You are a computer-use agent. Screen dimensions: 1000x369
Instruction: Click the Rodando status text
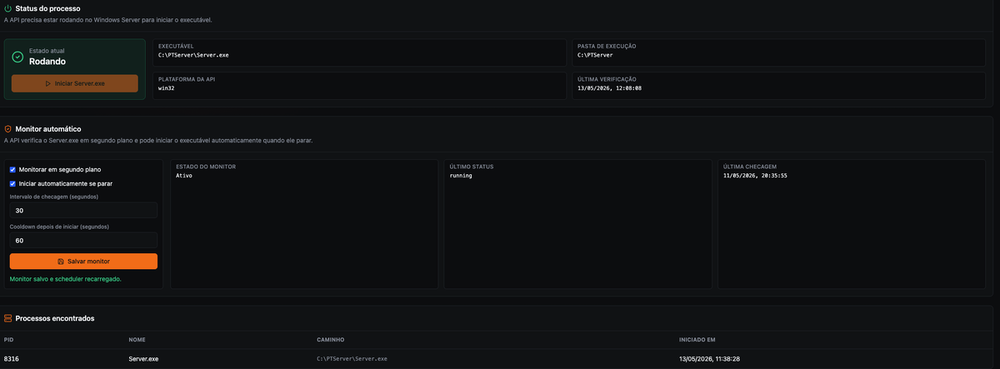(48, 62)
